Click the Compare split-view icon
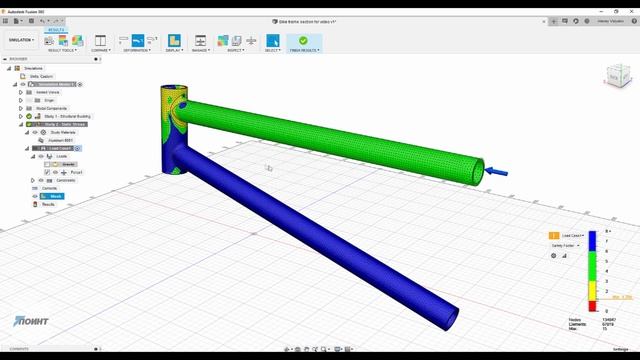640x360 pixels. 100,40
